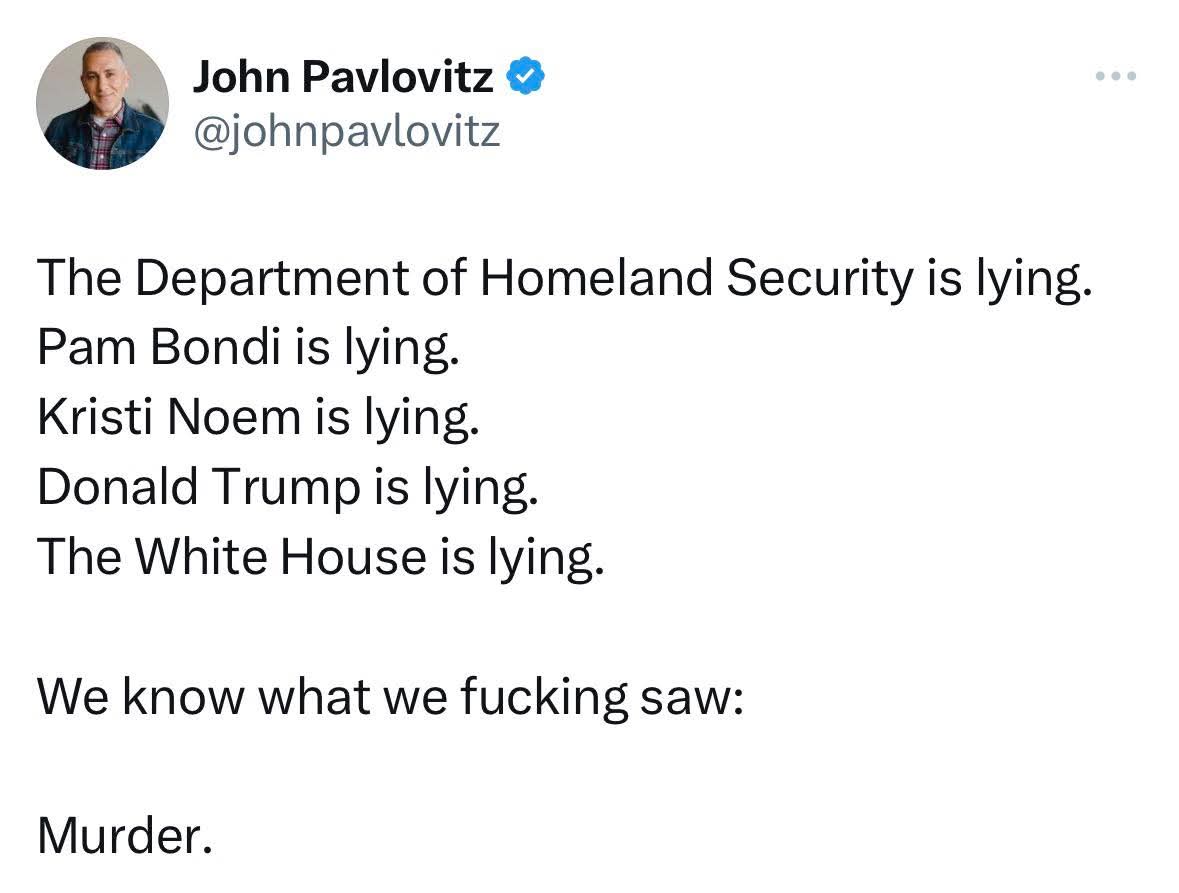Click the blue verified checkmark badge
1179x893 pixels.
[526, 76]
